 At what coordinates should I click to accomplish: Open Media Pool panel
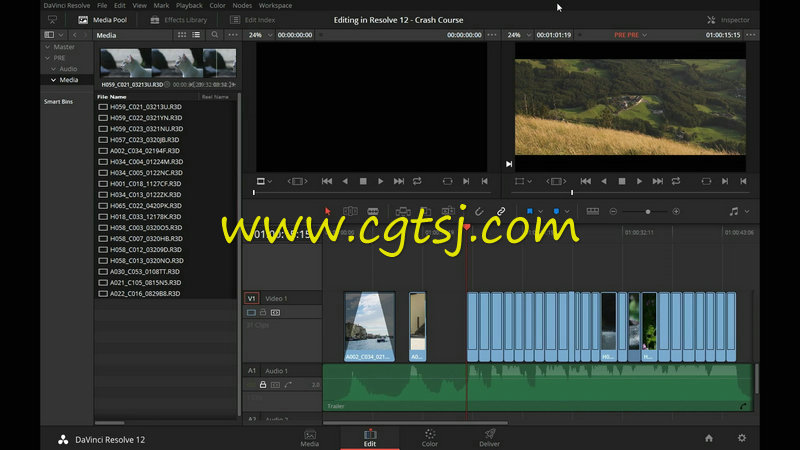tap(103, 20)
